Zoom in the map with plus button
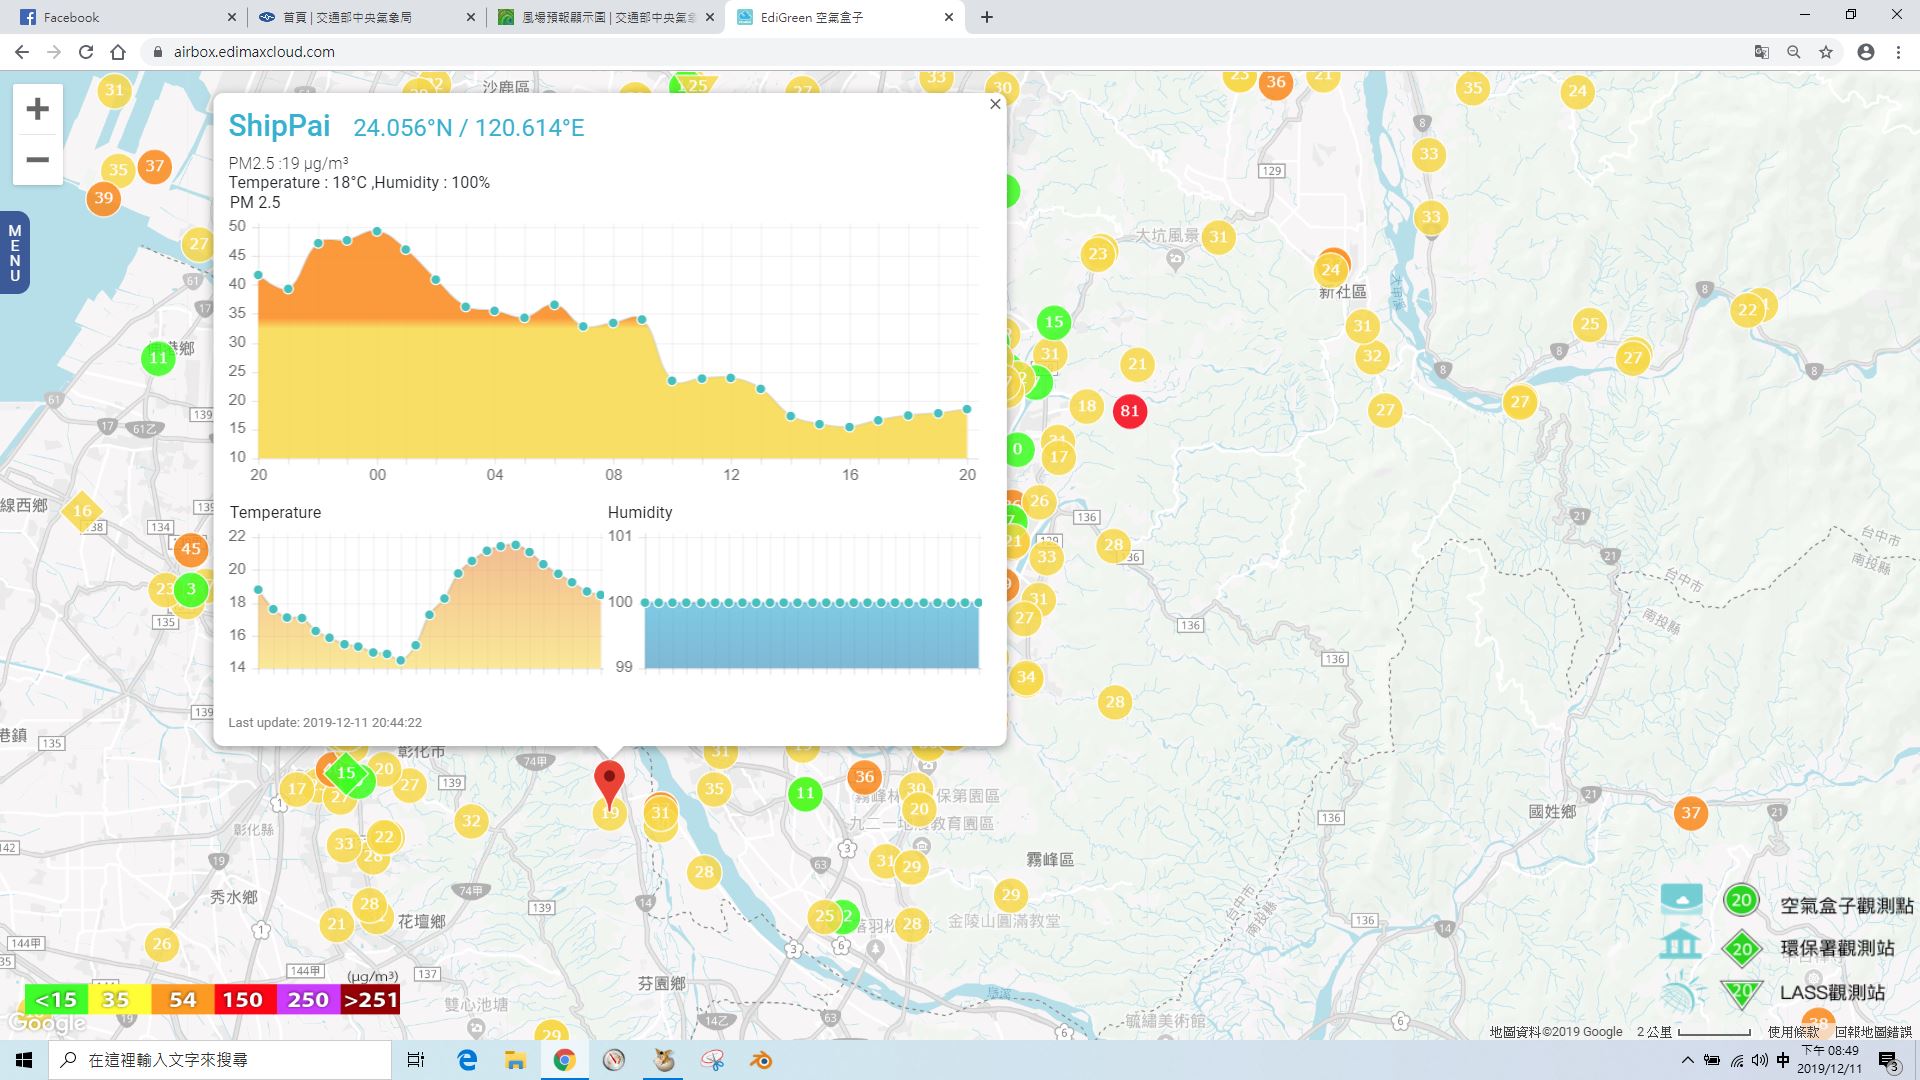This screenshot has height=1080, width=1920. pyautogui.click(x=38, y=108)
